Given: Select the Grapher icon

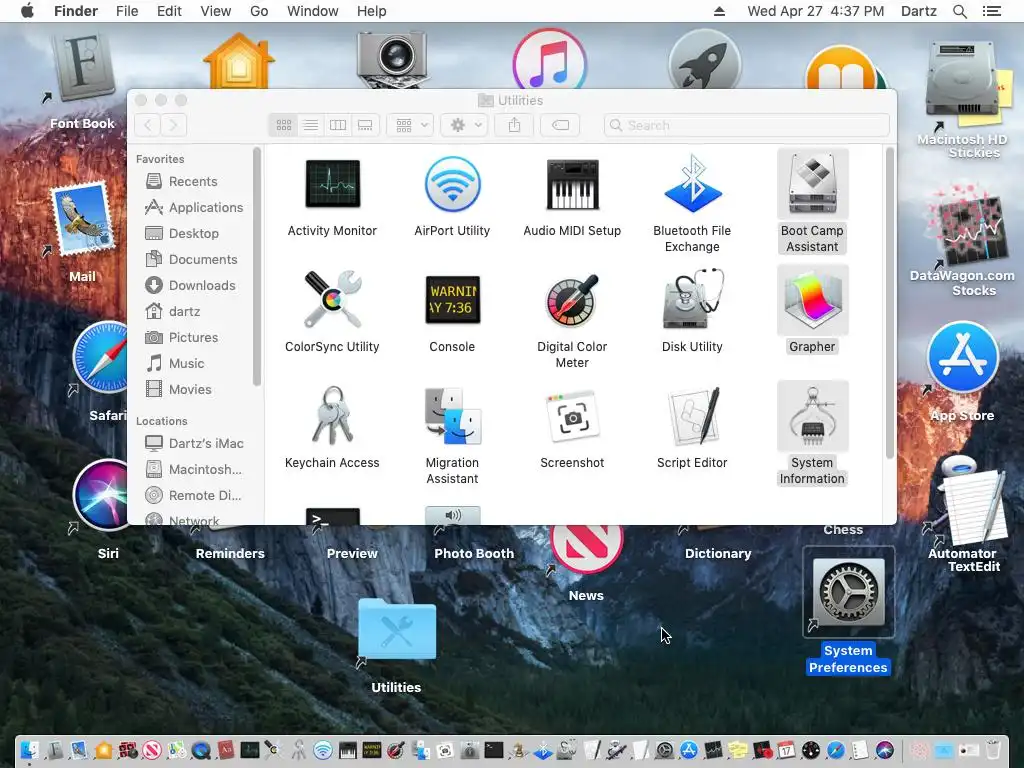Looking at the screenshot, I should 812,300.
